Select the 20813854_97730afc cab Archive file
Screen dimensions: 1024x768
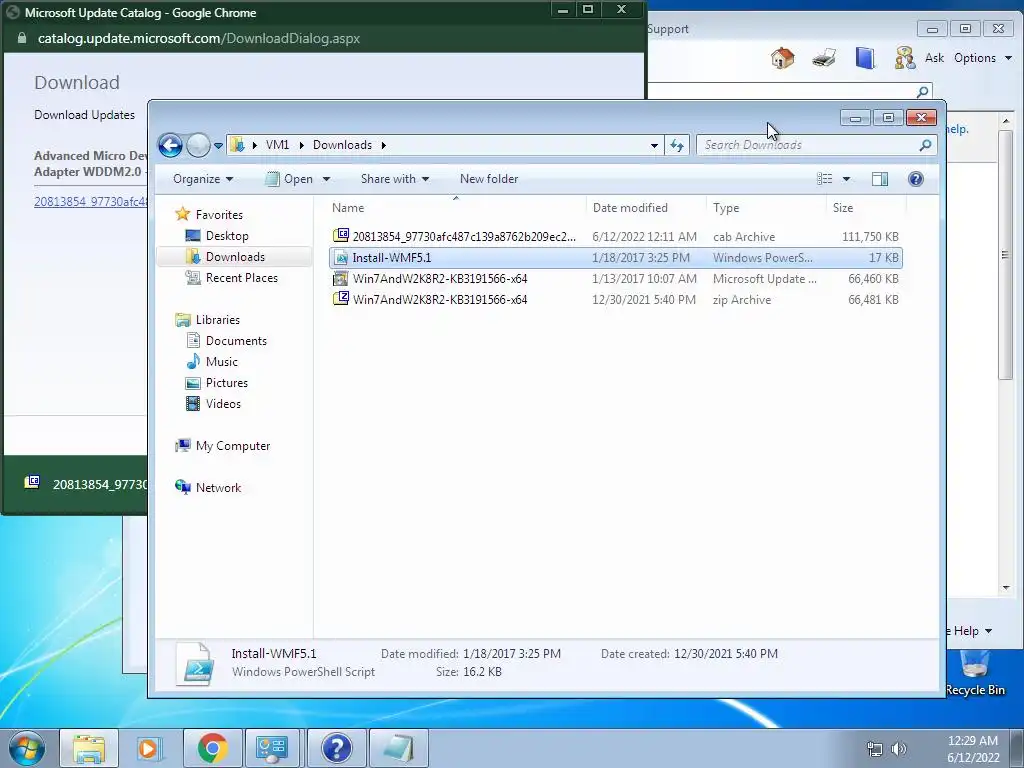(x=615, y=236)
